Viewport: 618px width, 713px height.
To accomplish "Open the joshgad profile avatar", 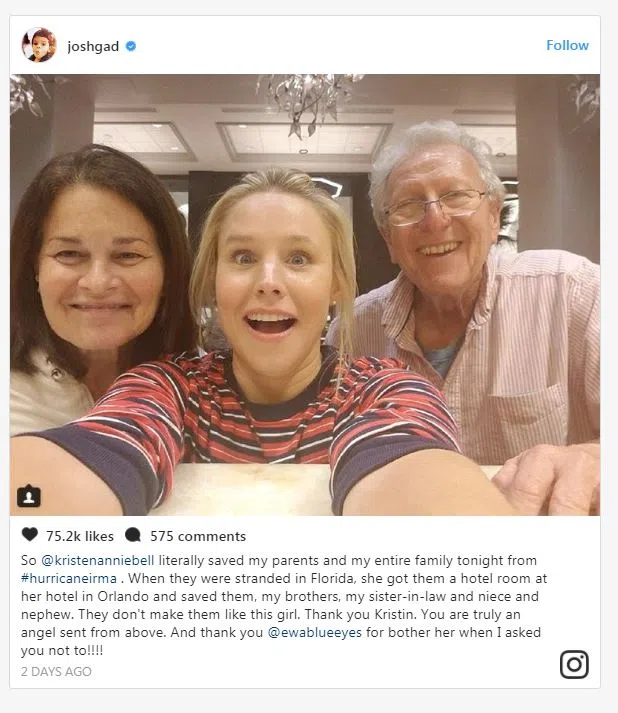I will click(x=39, y=45).
